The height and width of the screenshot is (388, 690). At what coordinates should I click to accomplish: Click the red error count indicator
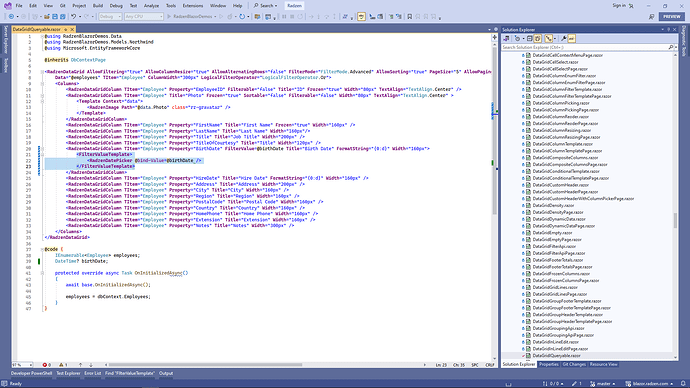[x=47, y=365]
